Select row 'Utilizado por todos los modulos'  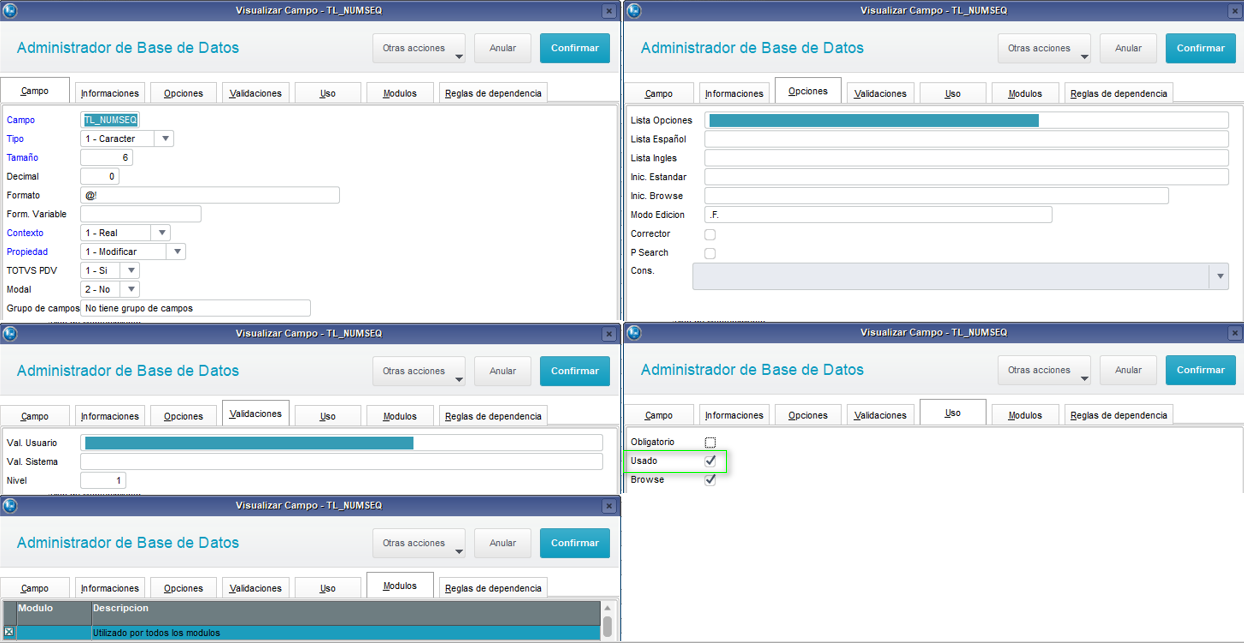tap(301, 633)
